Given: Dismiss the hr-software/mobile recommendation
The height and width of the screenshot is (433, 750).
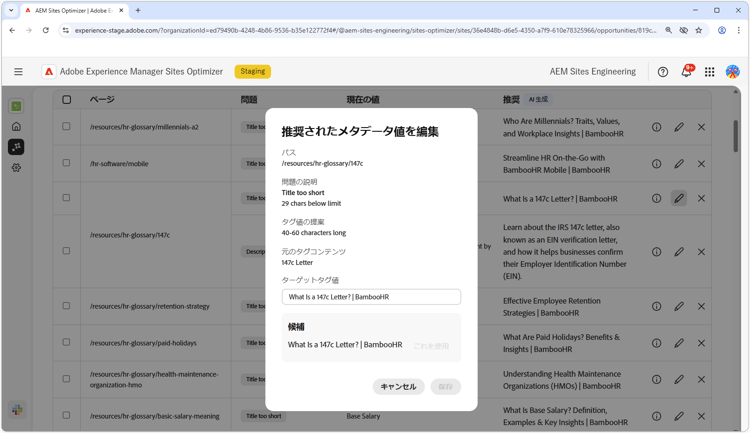Looking at the screenshot, I should tap(701, 164).
